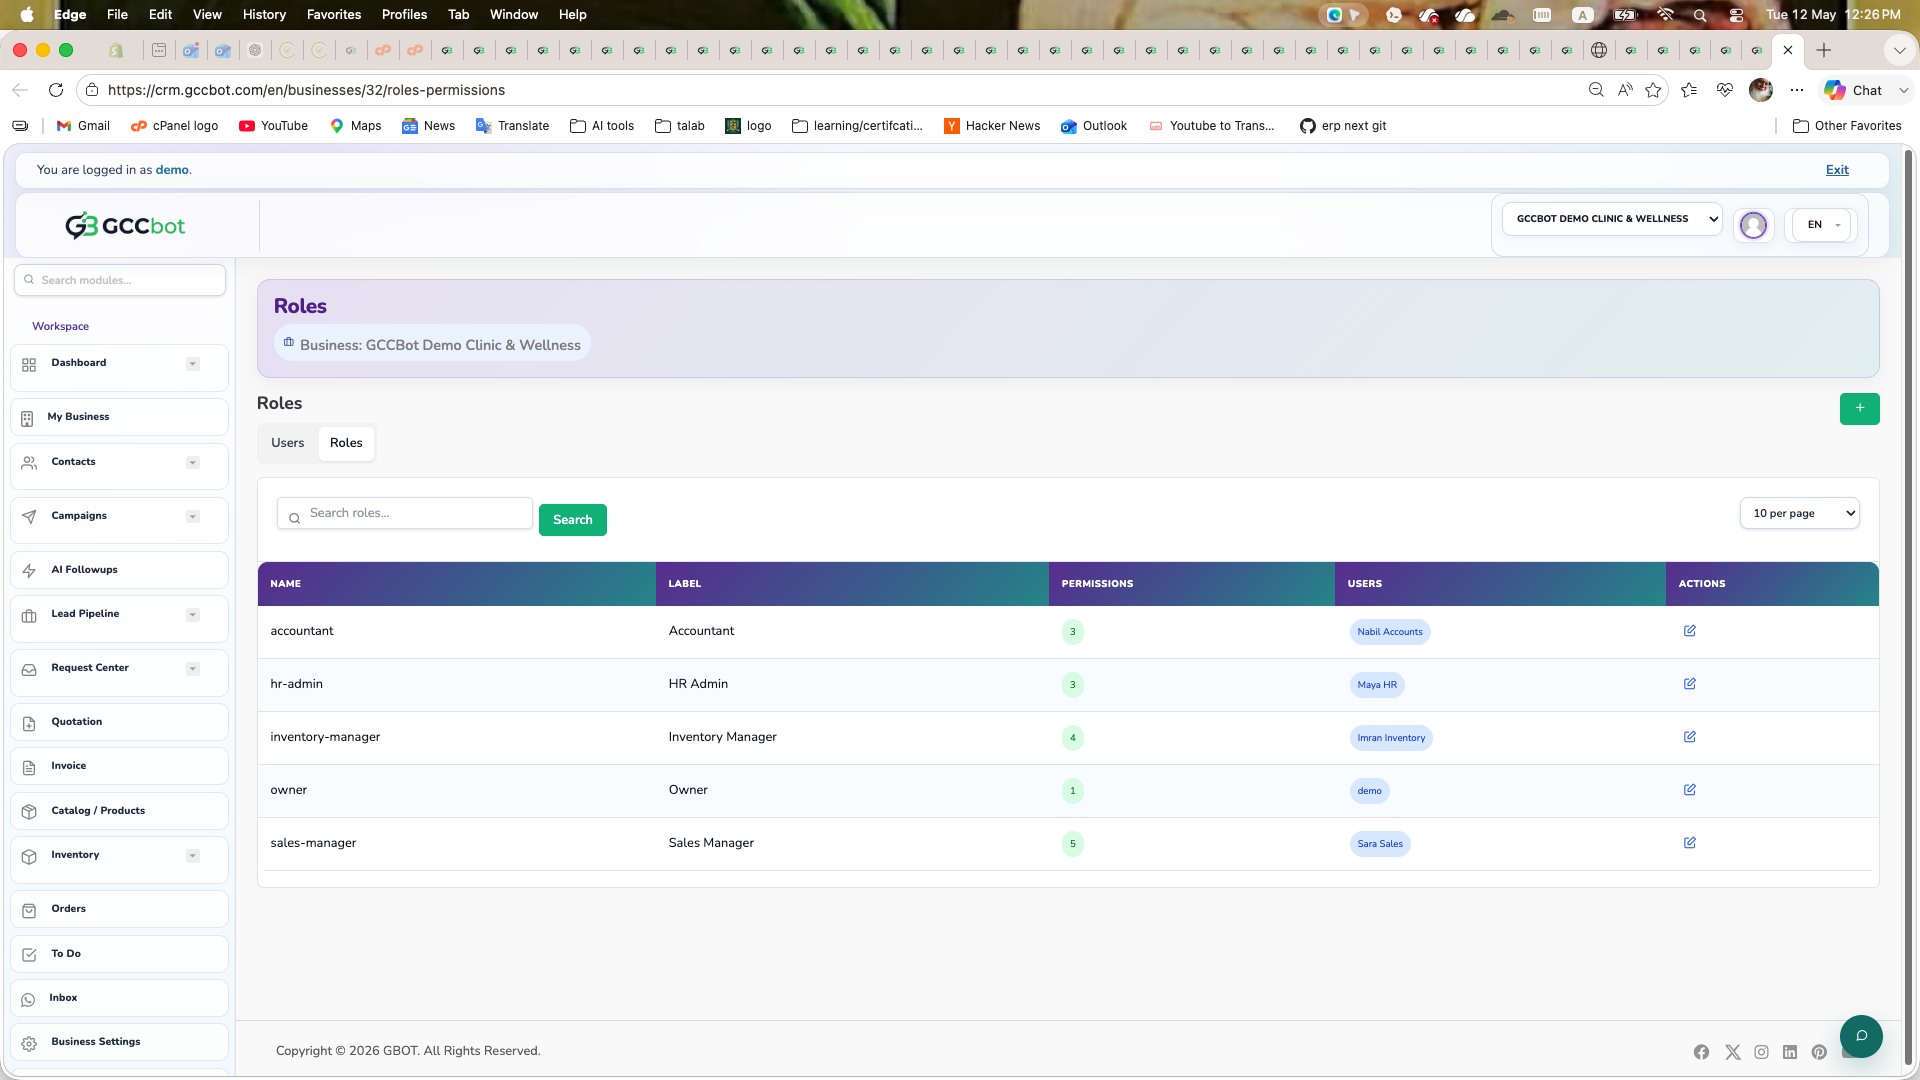Open Edge settings and more menu

(x=1797, y=90)
